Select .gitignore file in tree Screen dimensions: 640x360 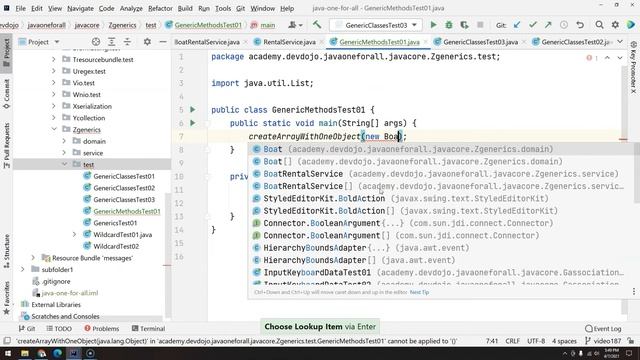pyautogui.click(x=56, y=281)
